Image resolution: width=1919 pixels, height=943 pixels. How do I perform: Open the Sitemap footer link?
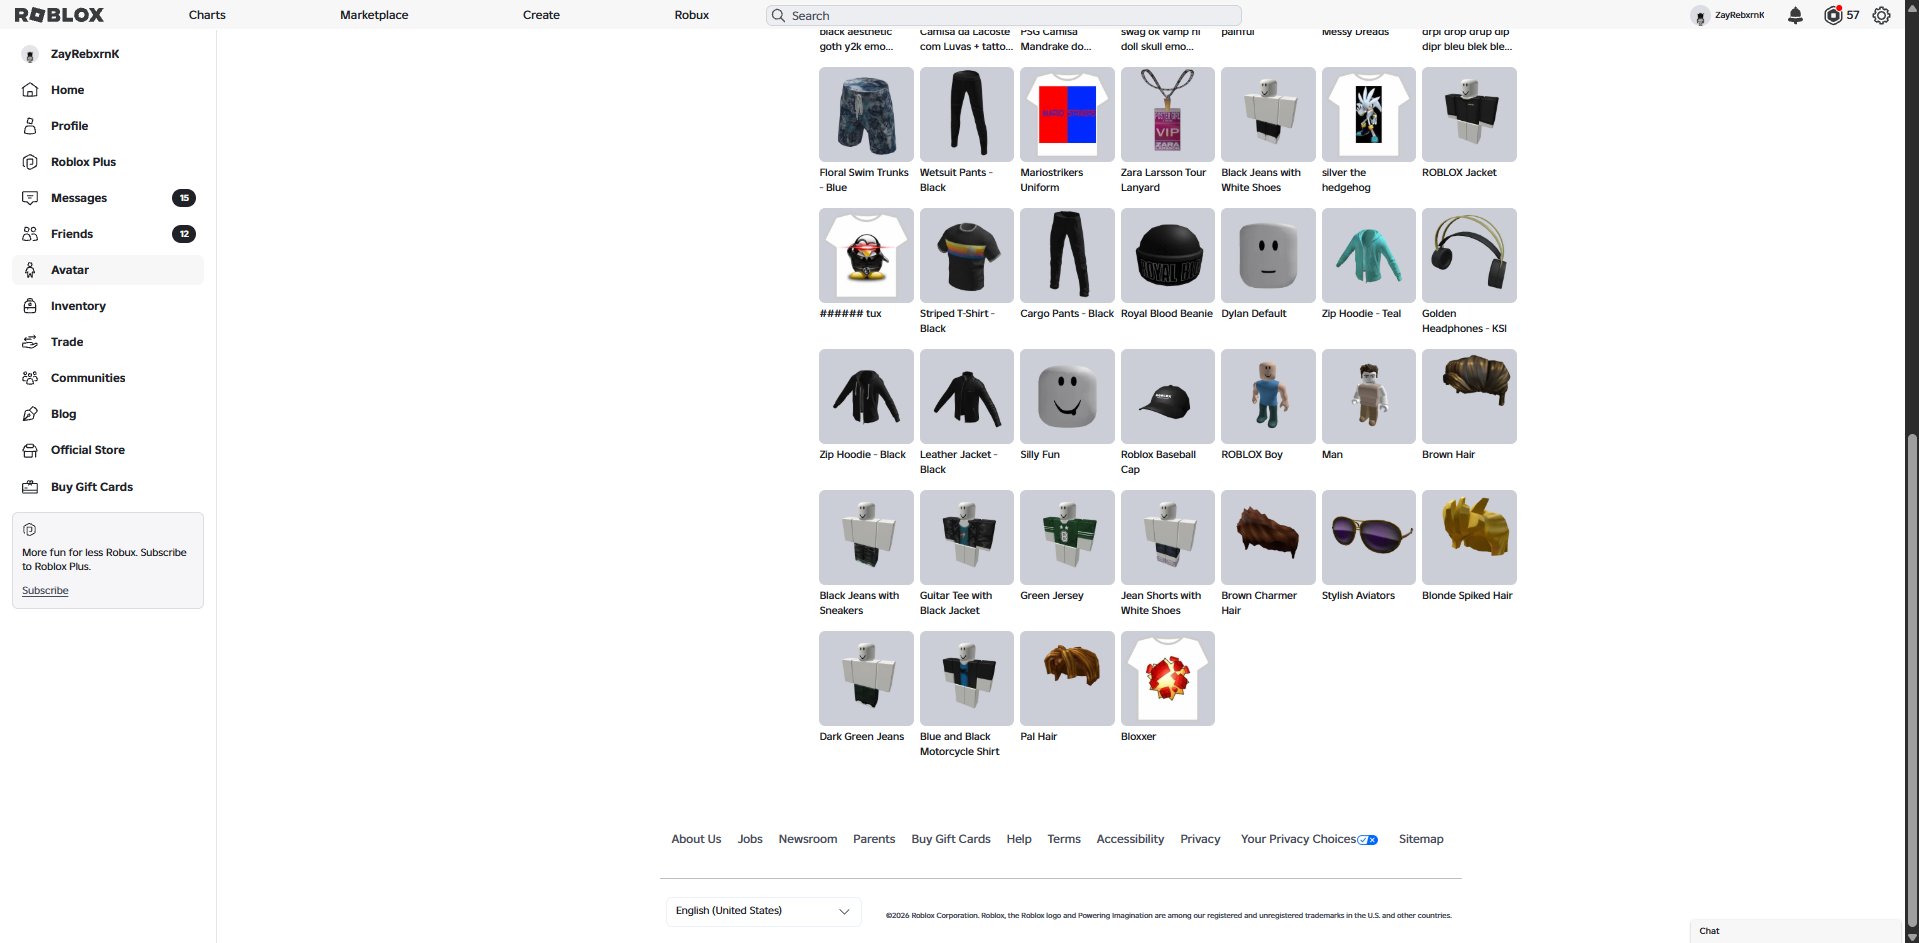tap(1421, 839)
